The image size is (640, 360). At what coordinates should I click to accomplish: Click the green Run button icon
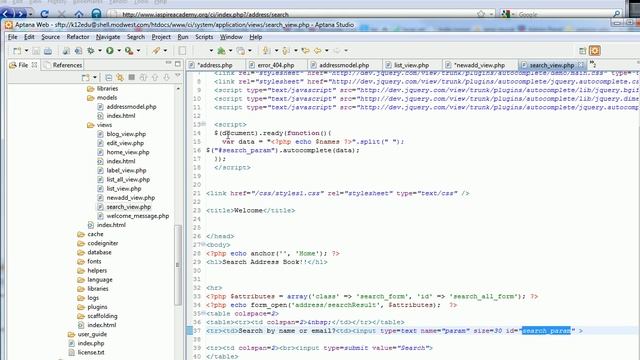click(110, 51)
